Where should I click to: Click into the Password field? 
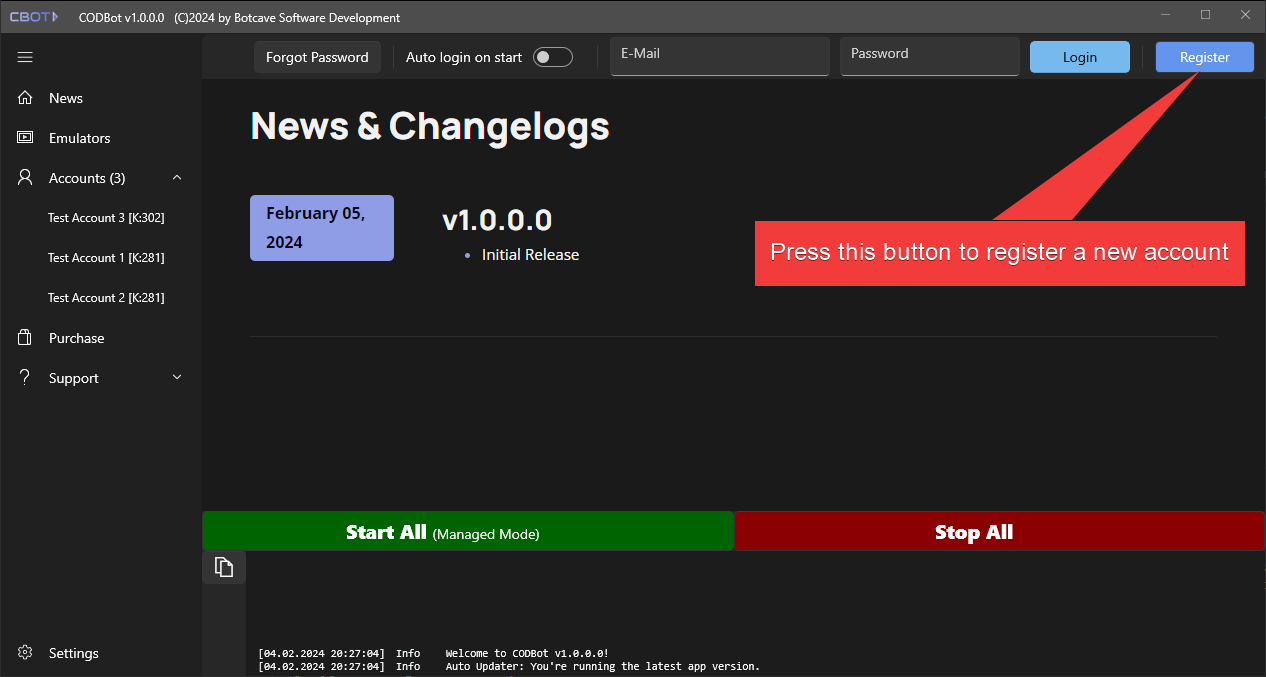(929, 57)
